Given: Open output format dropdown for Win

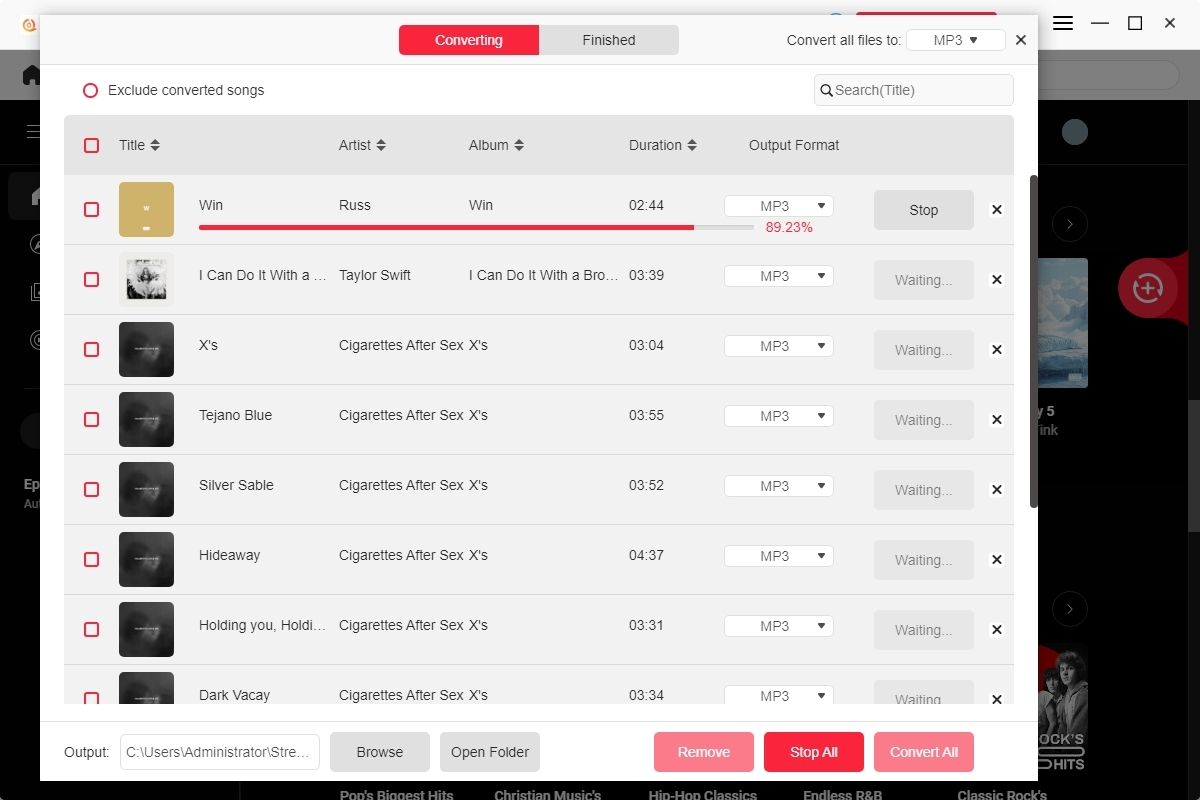Looking at the screenshot, I should click(x=779, y=206).
